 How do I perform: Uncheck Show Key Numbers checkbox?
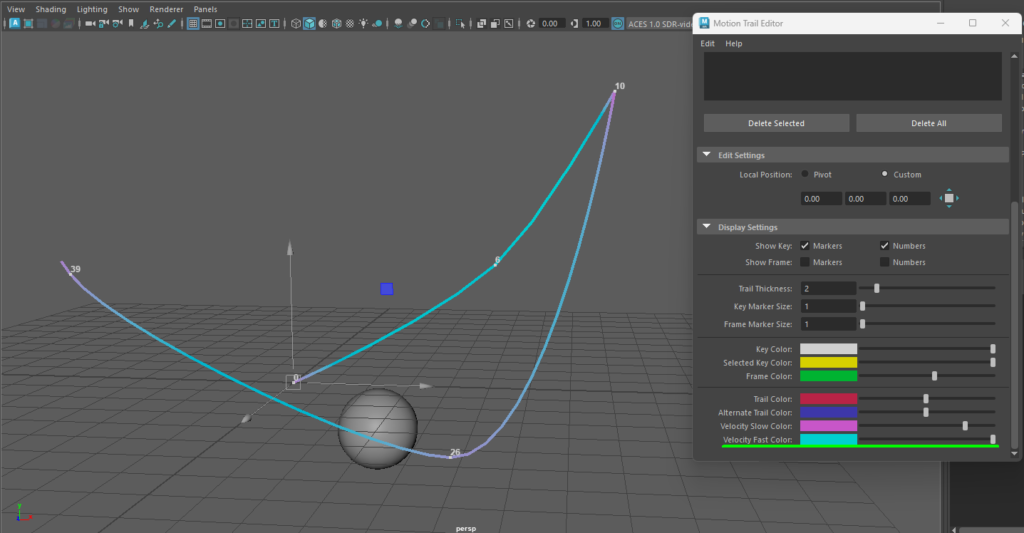pos(885,246)
